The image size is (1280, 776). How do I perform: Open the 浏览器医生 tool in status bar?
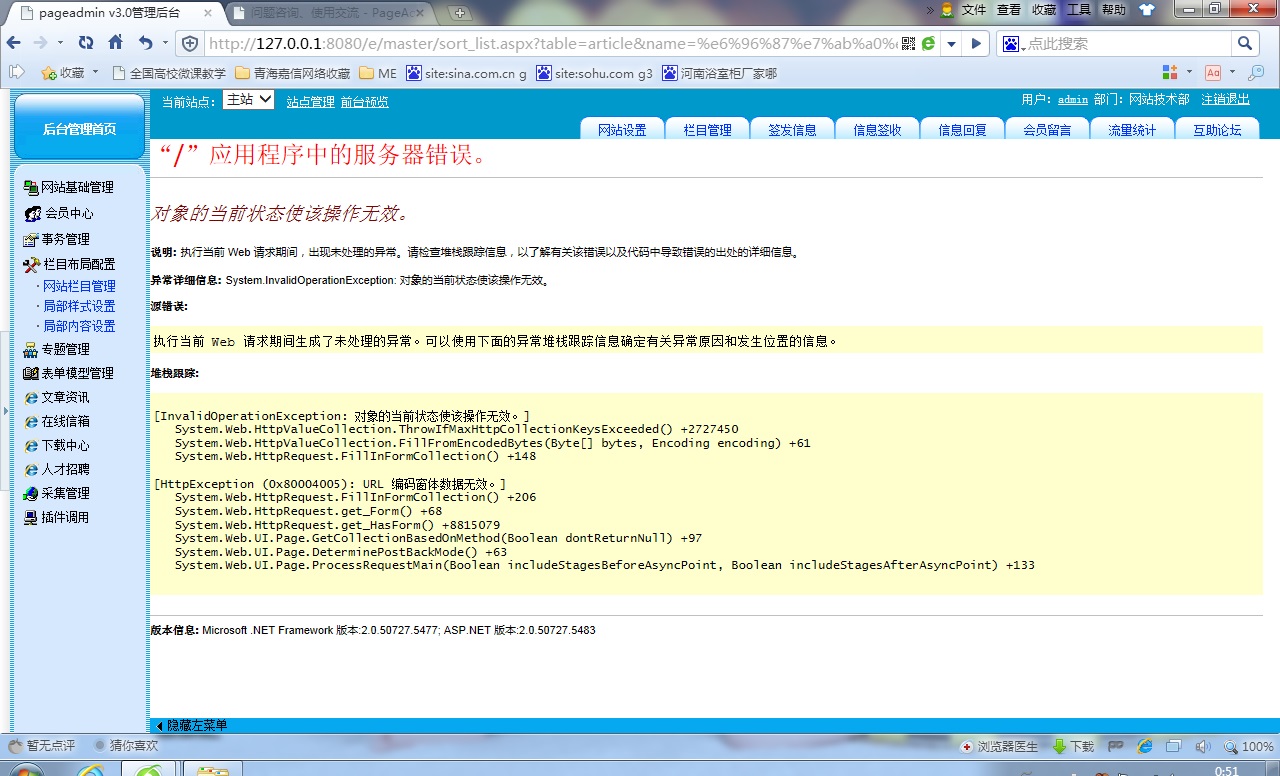pos(994,746)
